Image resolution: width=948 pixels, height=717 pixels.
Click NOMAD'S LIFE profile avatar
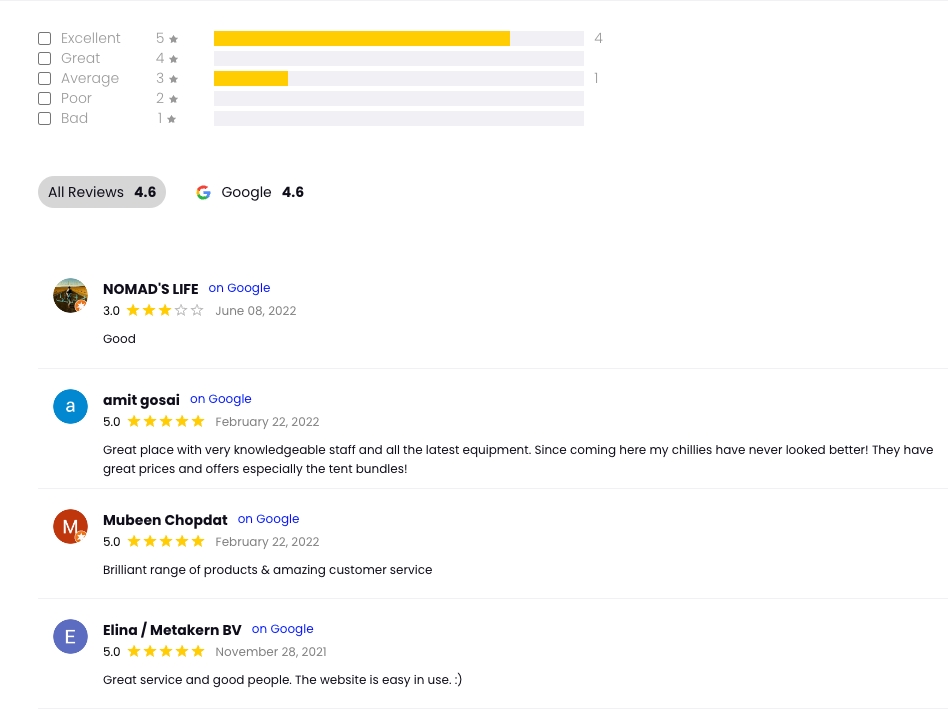[70, 296]
